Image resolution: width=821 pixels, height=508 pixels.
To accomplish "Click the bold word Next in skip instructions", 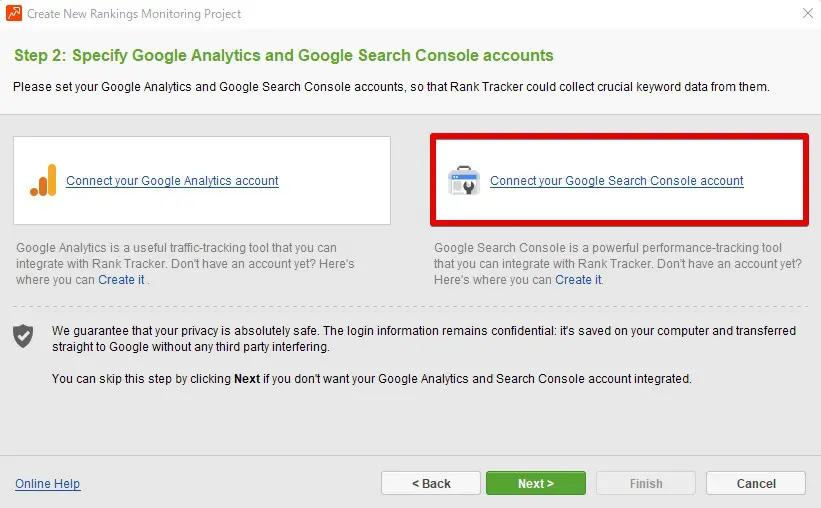I will coord(246,379).
